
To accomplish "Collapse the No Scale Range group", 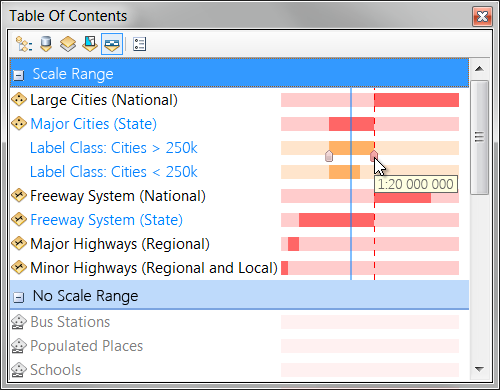I will pos(19,297).
